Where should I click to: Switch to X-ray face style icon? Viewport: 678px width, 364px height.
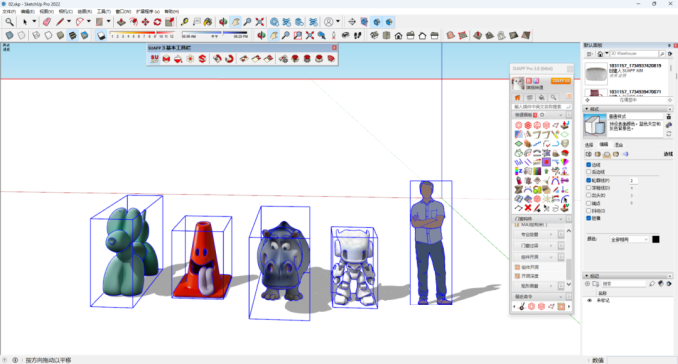[10, 35]
